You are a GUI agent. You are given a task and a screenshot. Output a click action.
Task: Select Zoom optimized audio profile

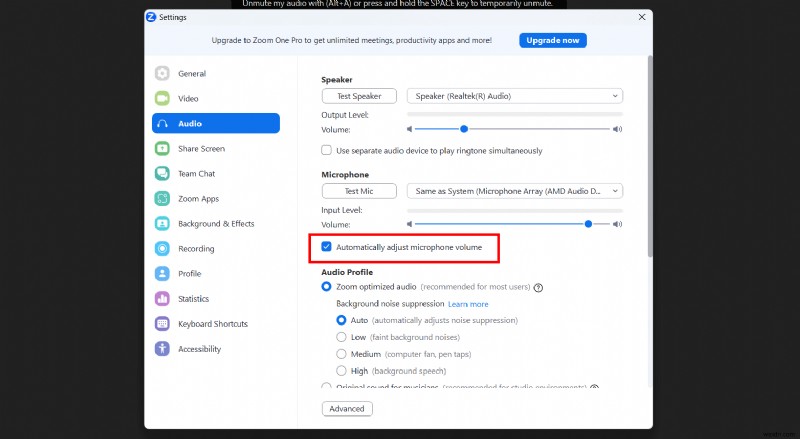pos(326,287)
